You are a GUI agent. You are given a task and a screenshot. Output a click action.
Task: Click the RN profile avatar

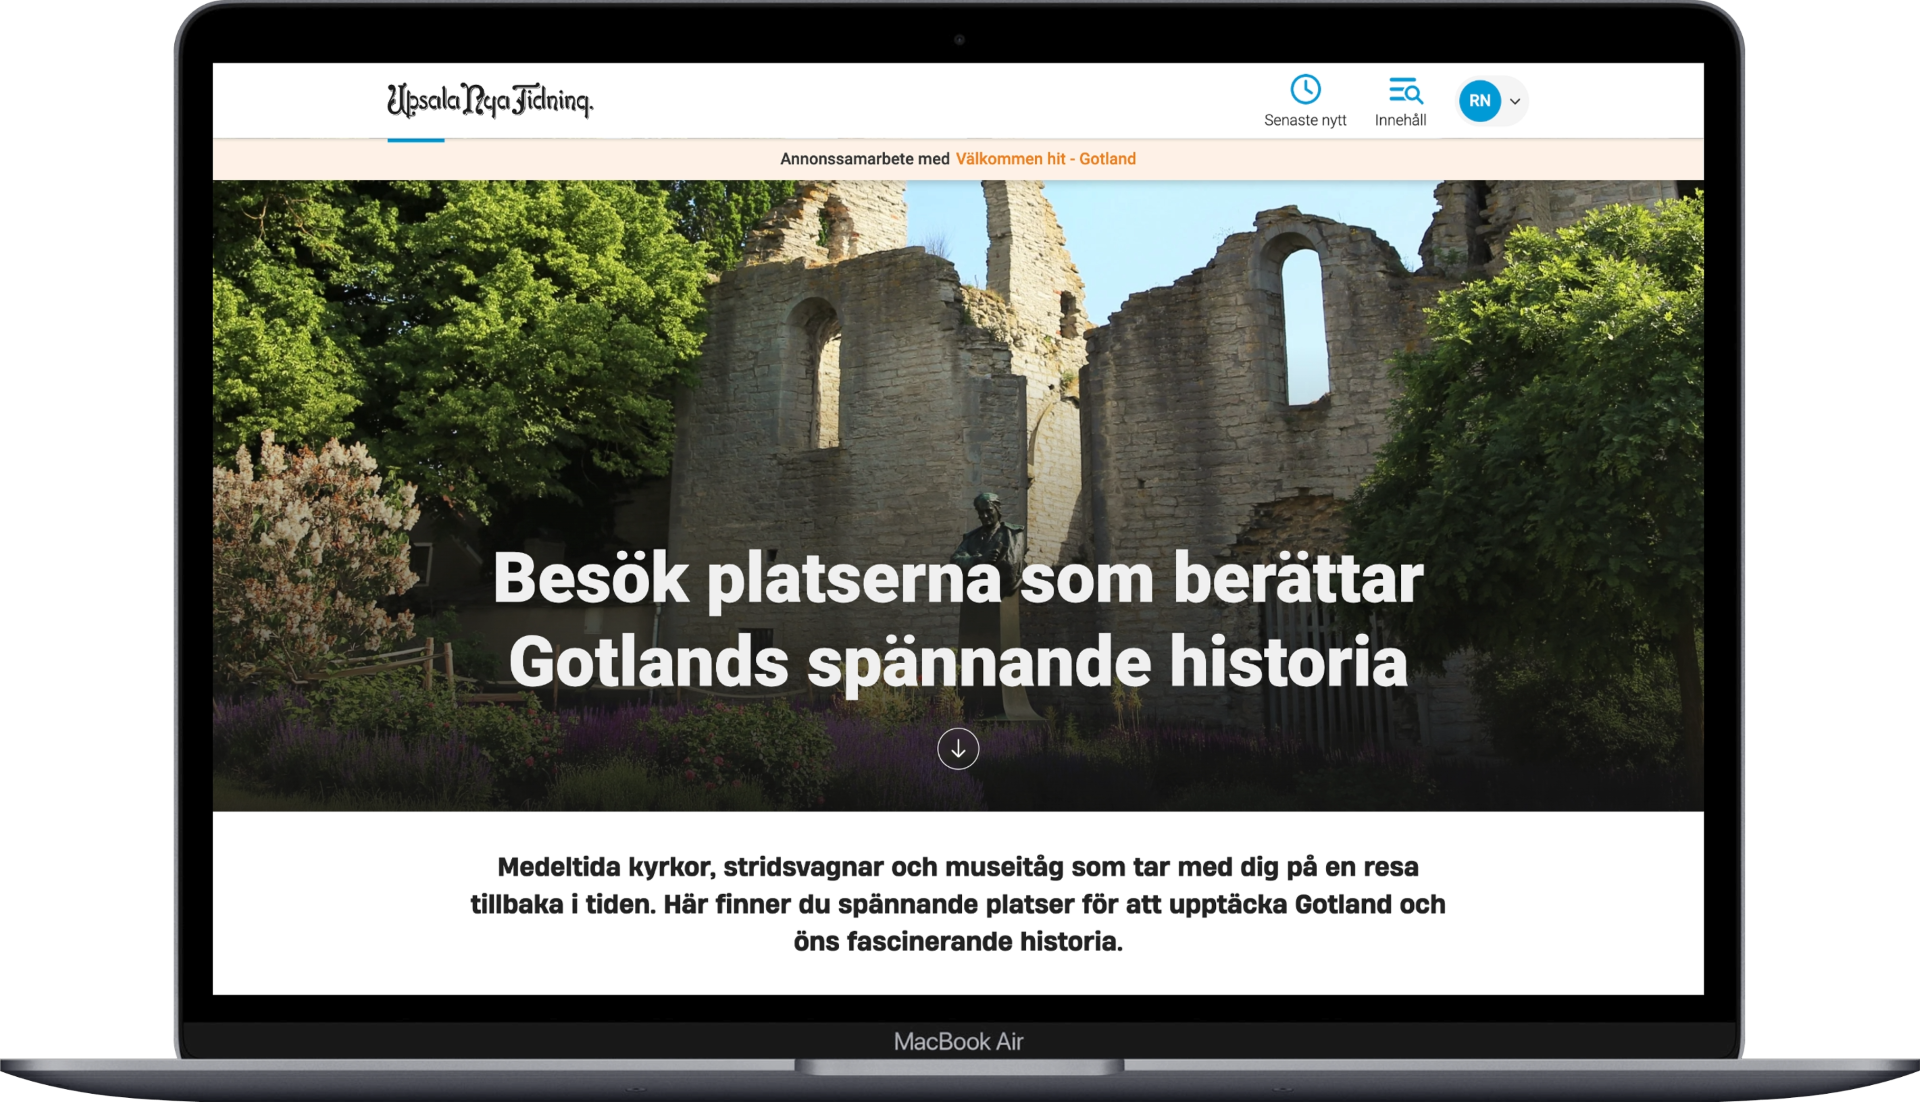pyautogui.click(x=1480, y=101)
